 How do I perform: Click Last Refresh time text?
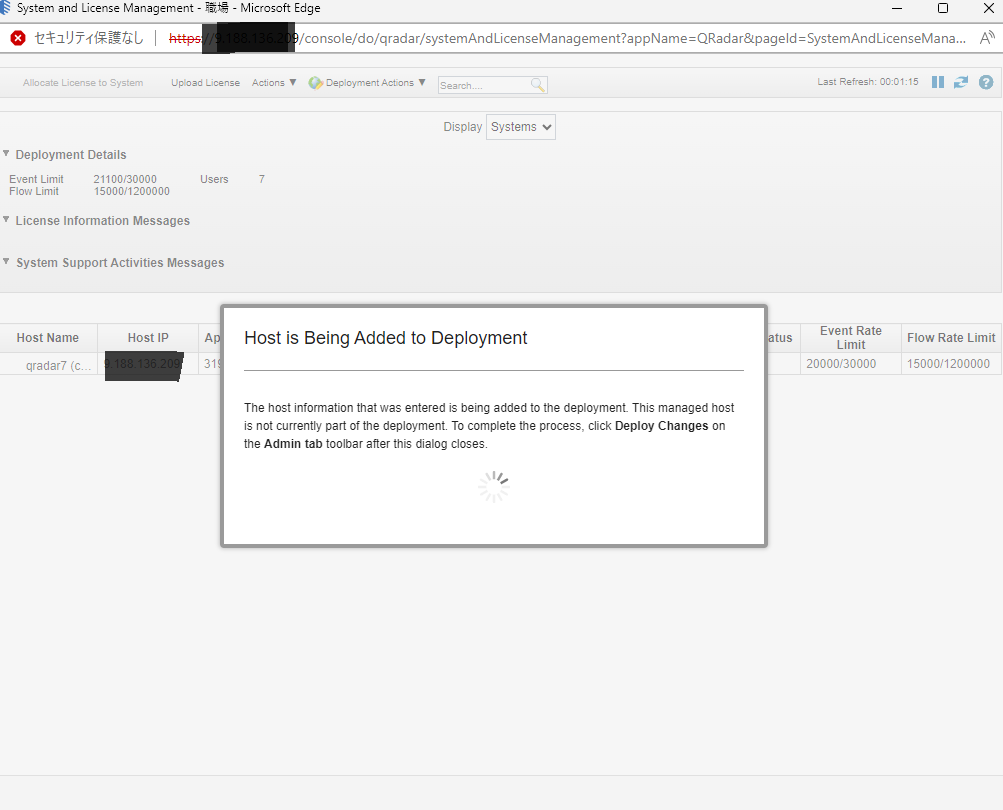[x=867, y=82]
